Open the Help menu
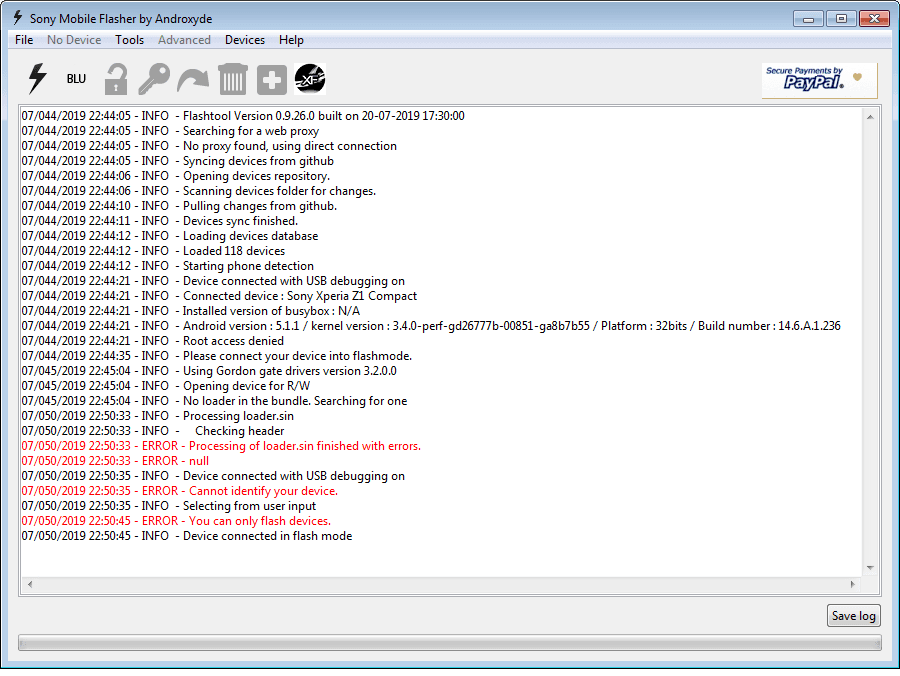This screenshot has height=676, width=900. (x=292, y=40)
